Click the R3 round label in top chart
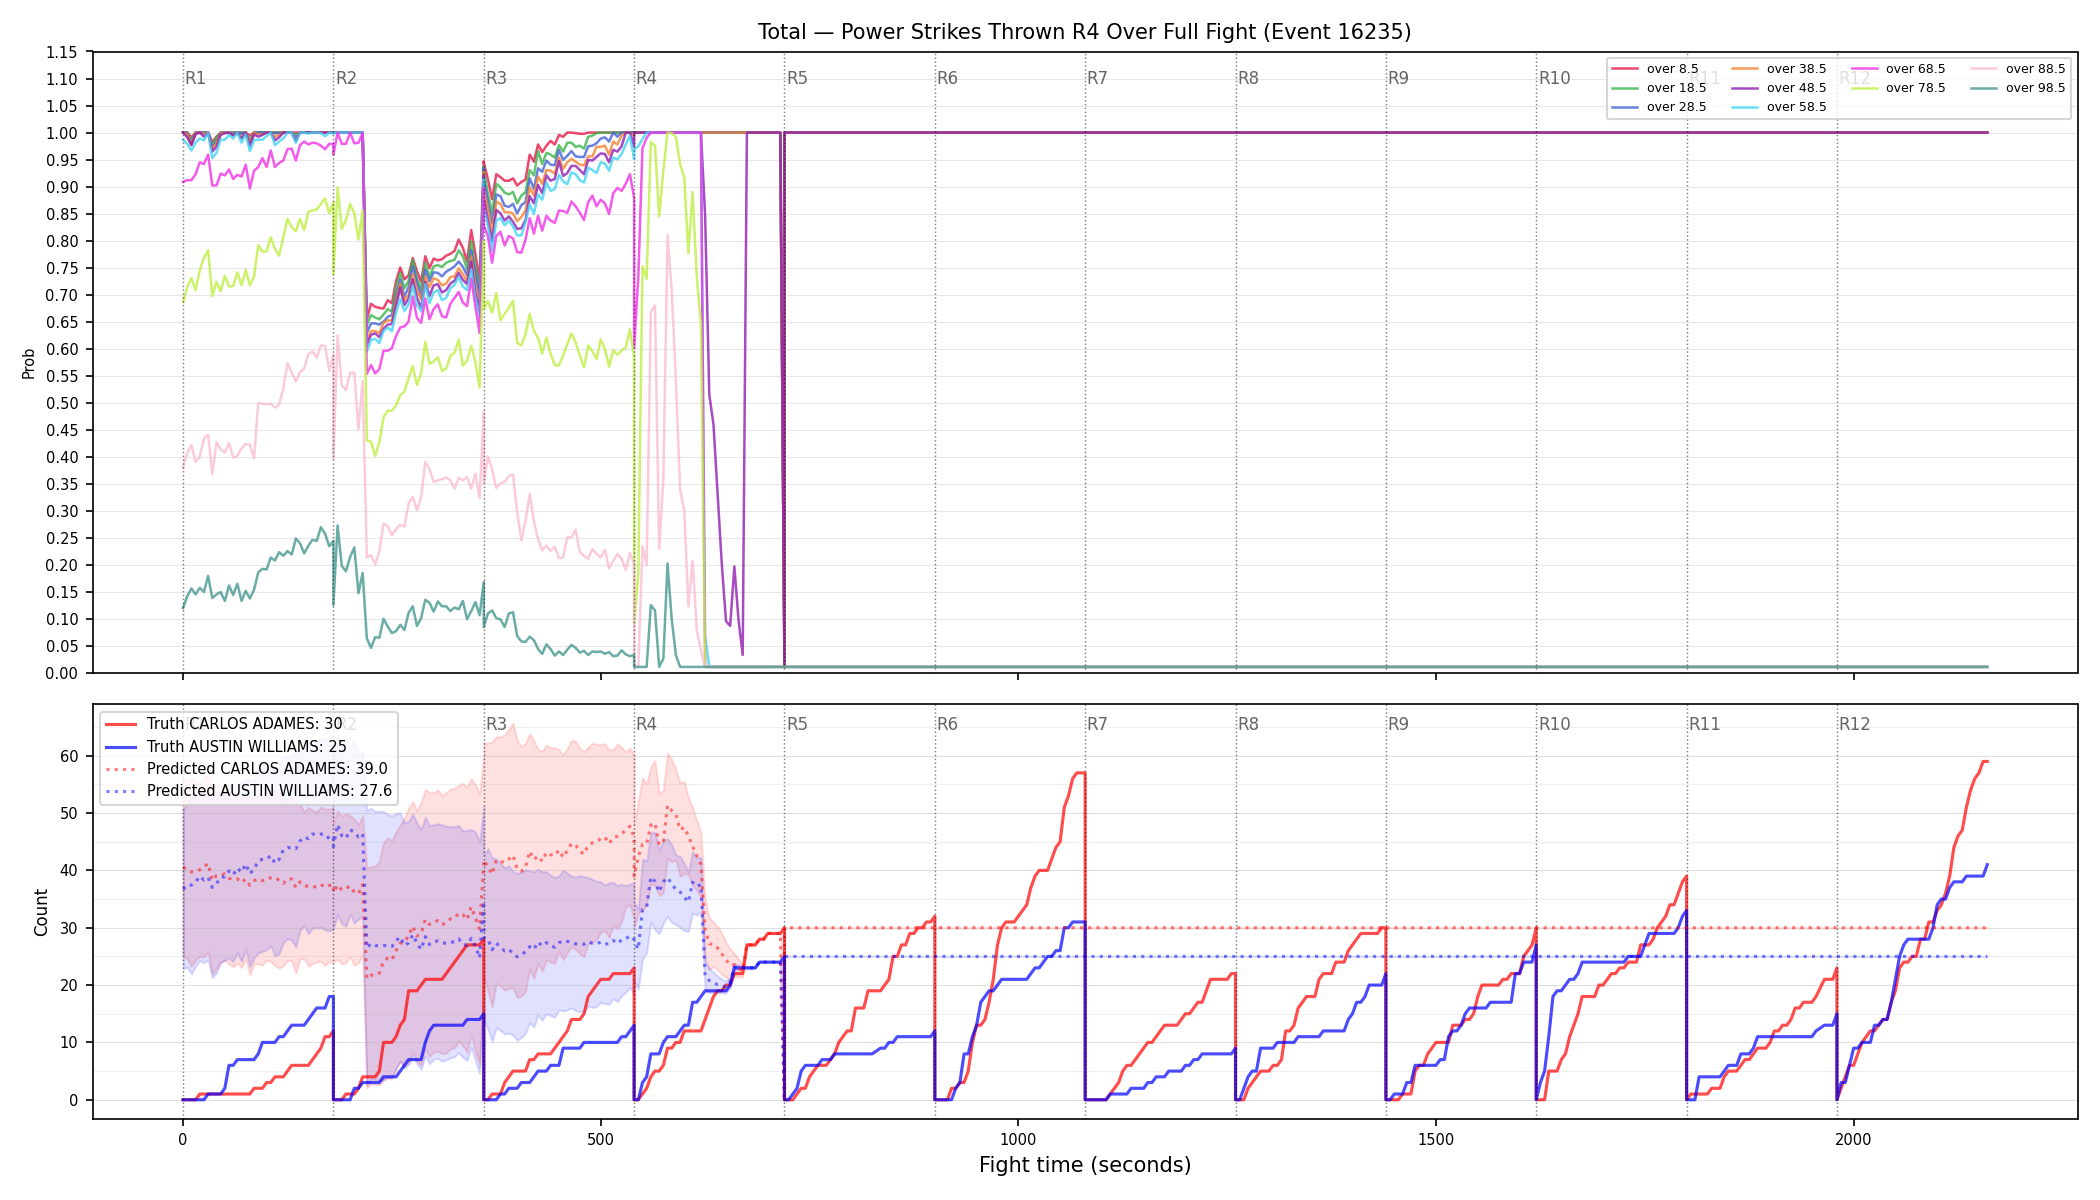 coord(496,78)
